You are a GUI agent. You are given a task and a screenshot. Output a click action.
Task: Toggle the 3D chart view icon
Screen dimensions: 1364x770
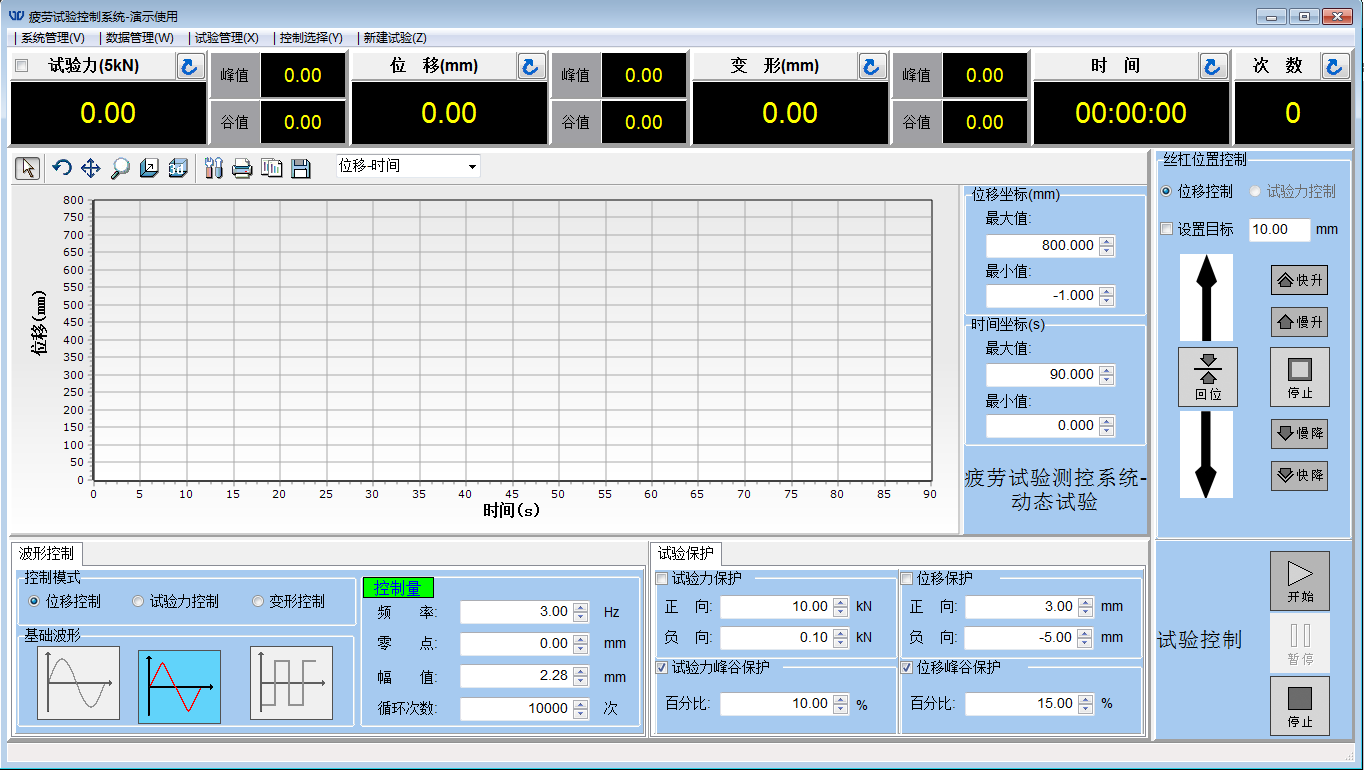tap(178, 168)
